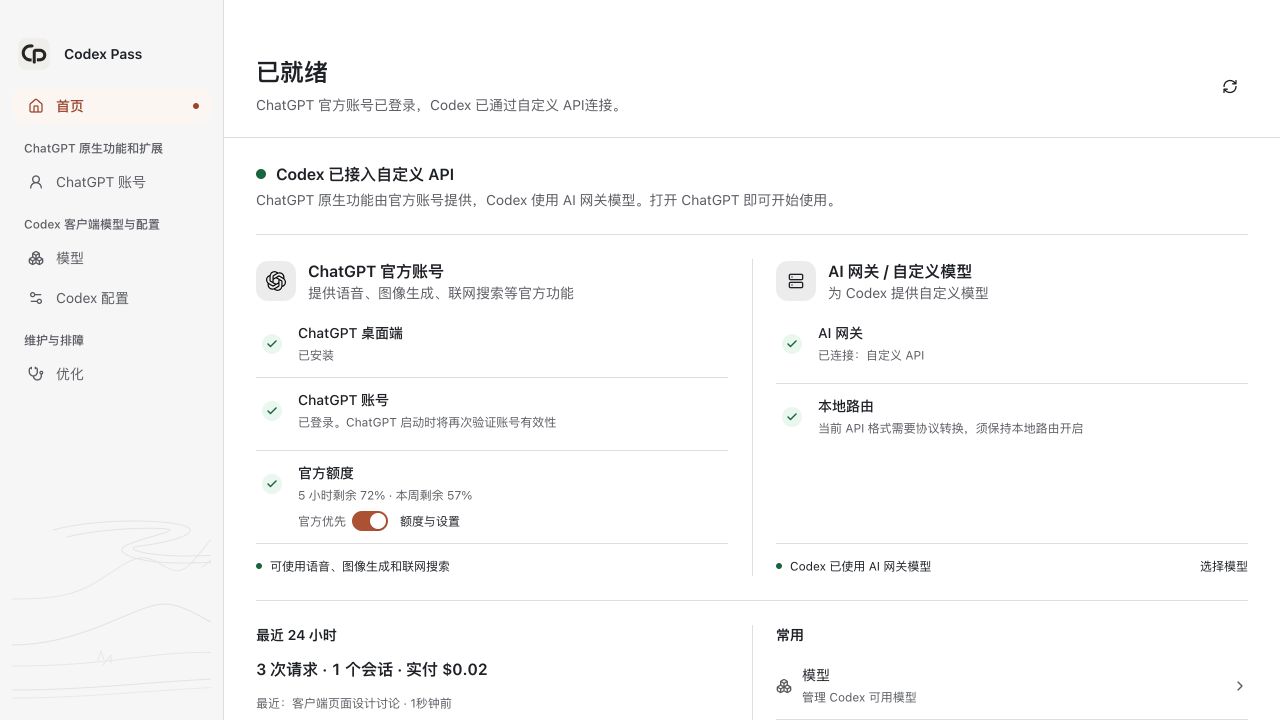Click the Codex Pass app title
Screen dimensions: 1280x720
click(103, 54)
